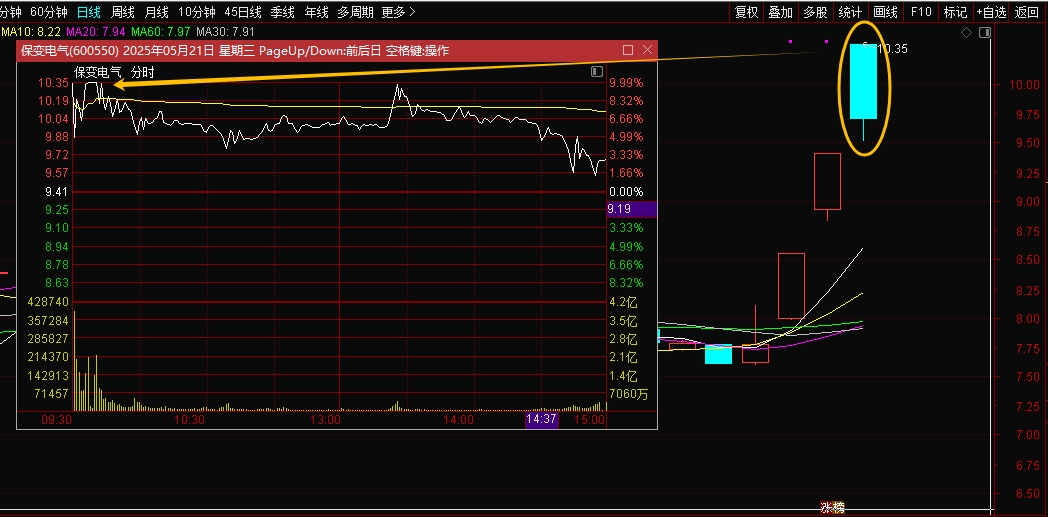Click the intraday popup title bar text
The width and height of the screenshot is (1048, 517).
(235, 51)
